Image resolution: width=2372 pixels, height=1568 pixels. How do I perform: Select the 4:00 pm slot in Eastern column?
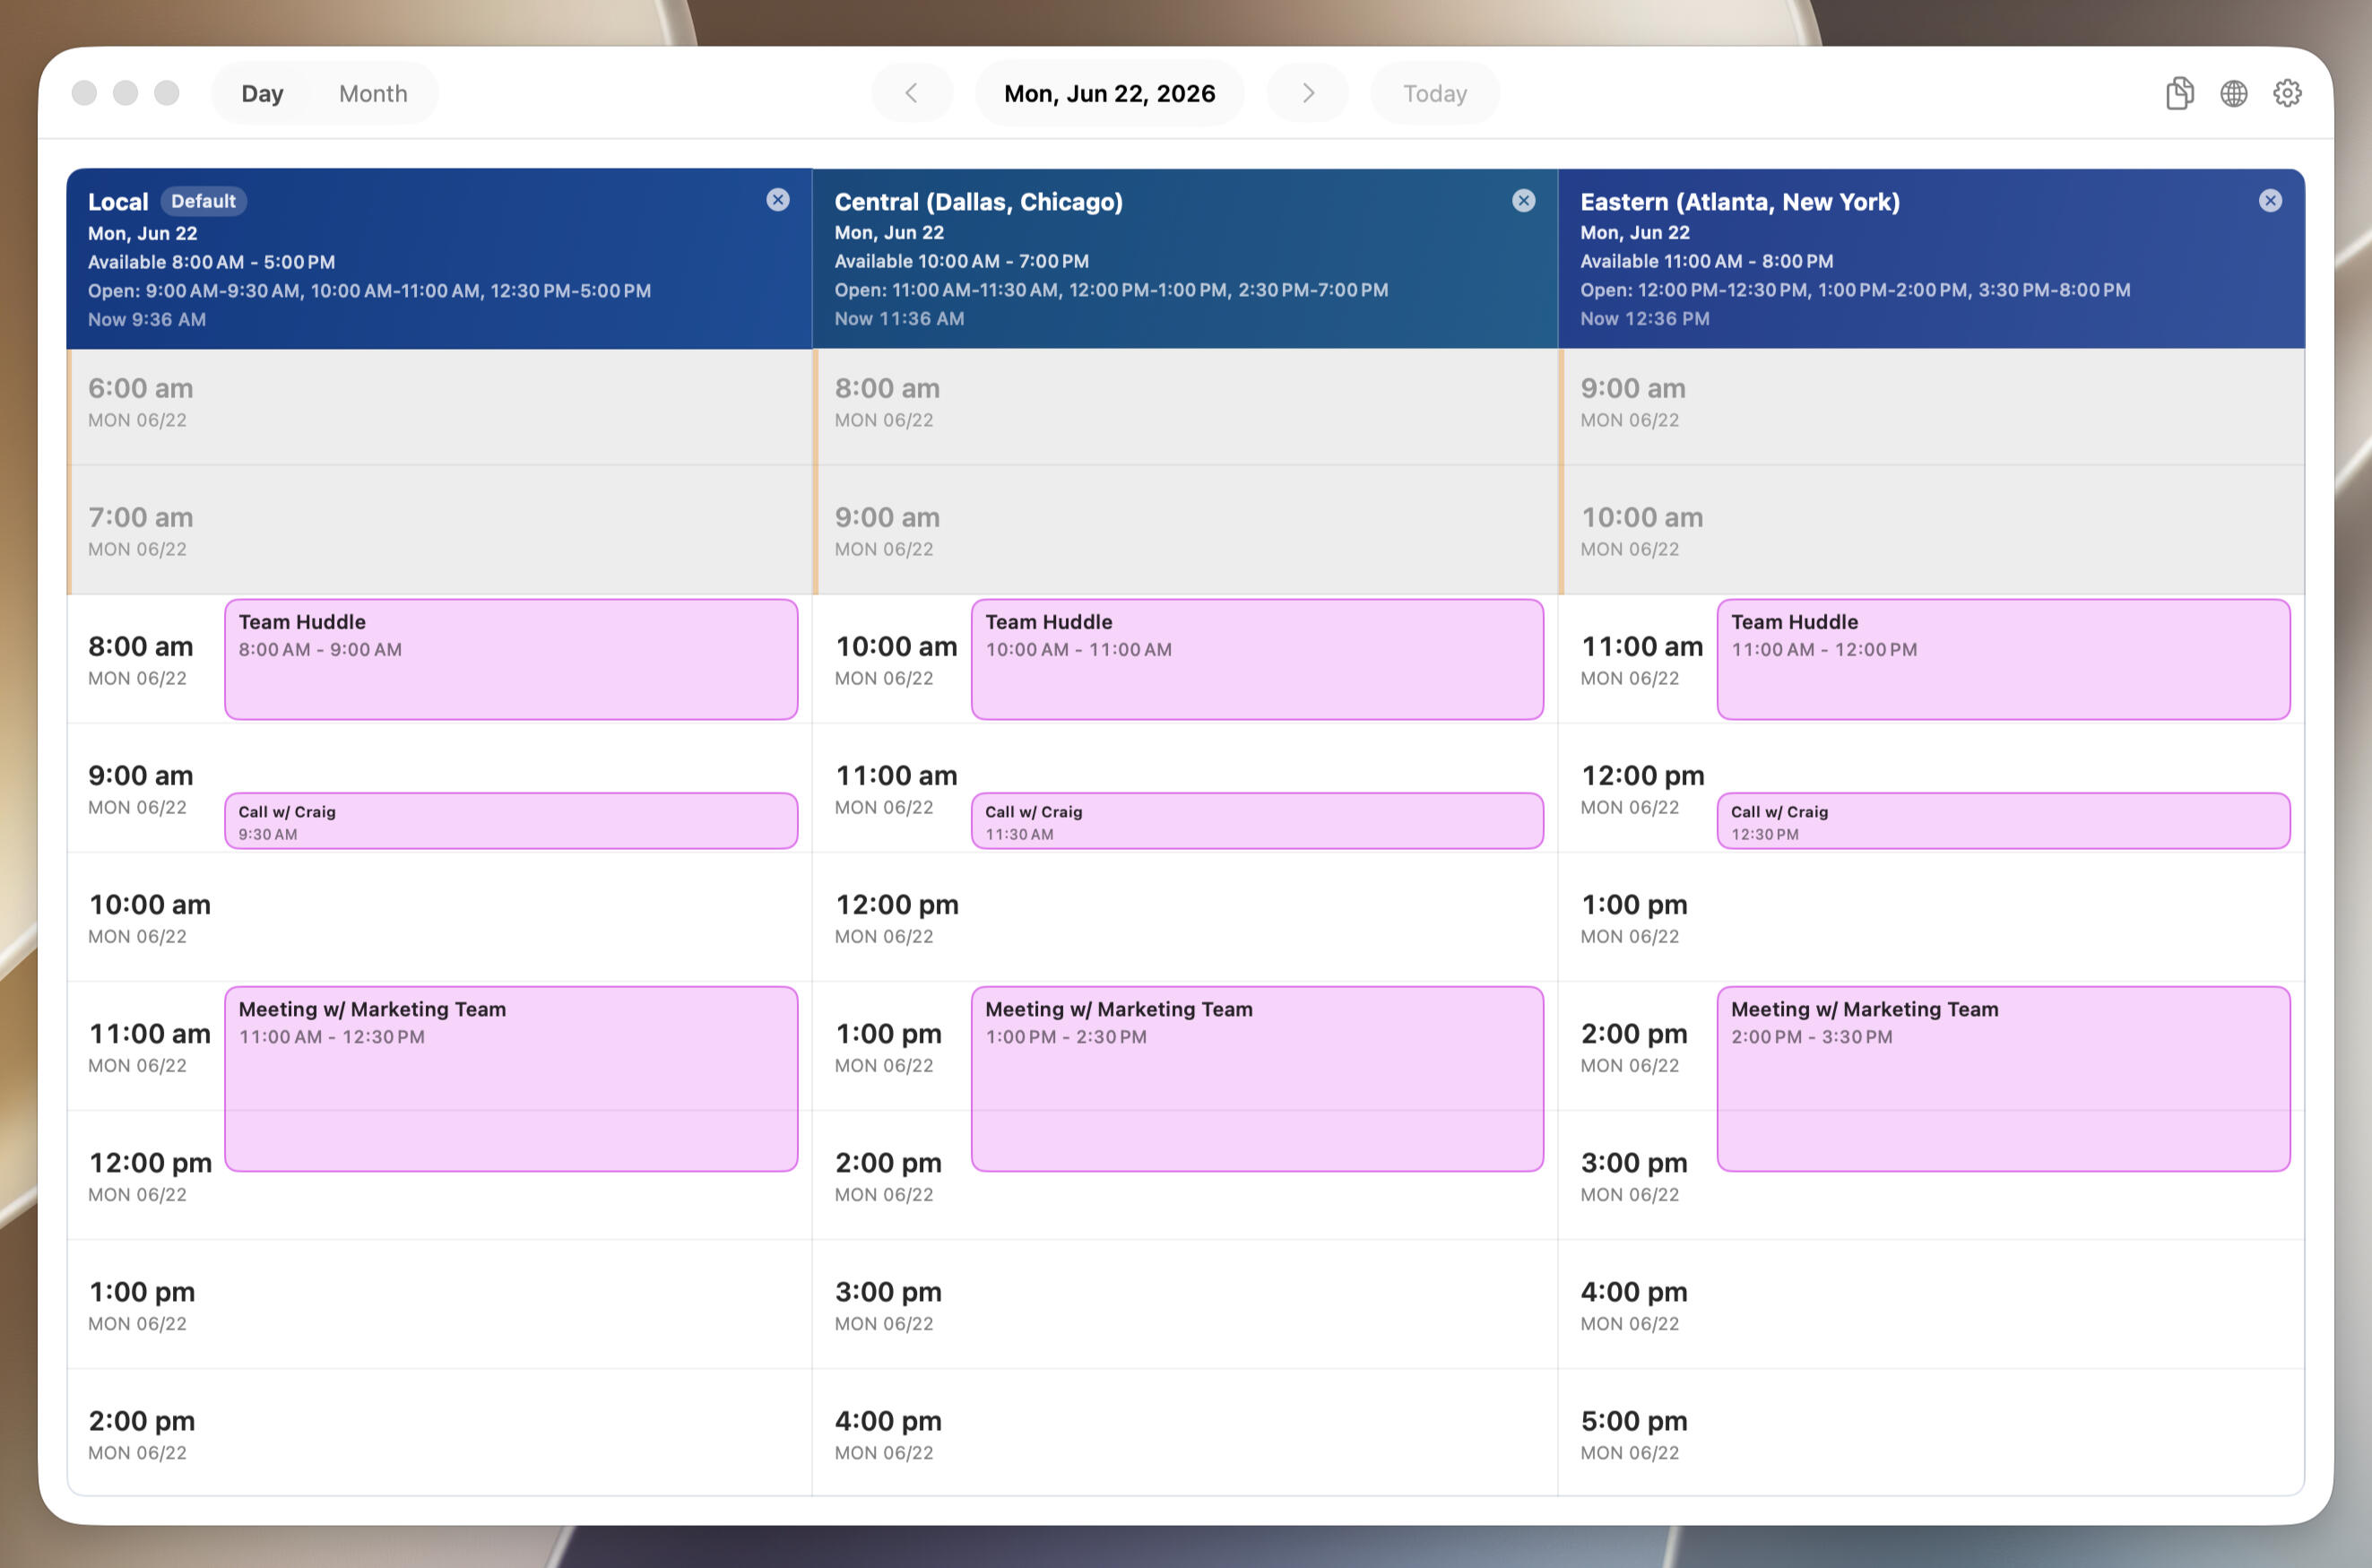(1931, 1304)
